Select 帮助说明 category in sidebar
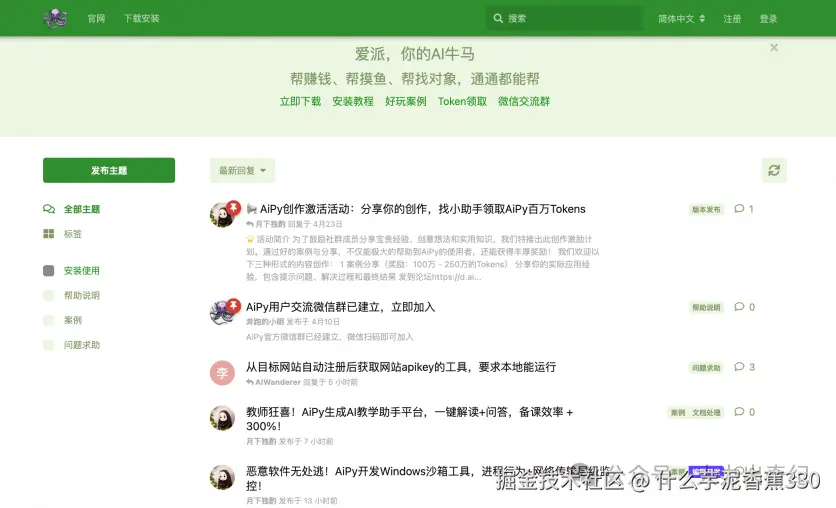The image size is (836, 508). tap(82, 295)
